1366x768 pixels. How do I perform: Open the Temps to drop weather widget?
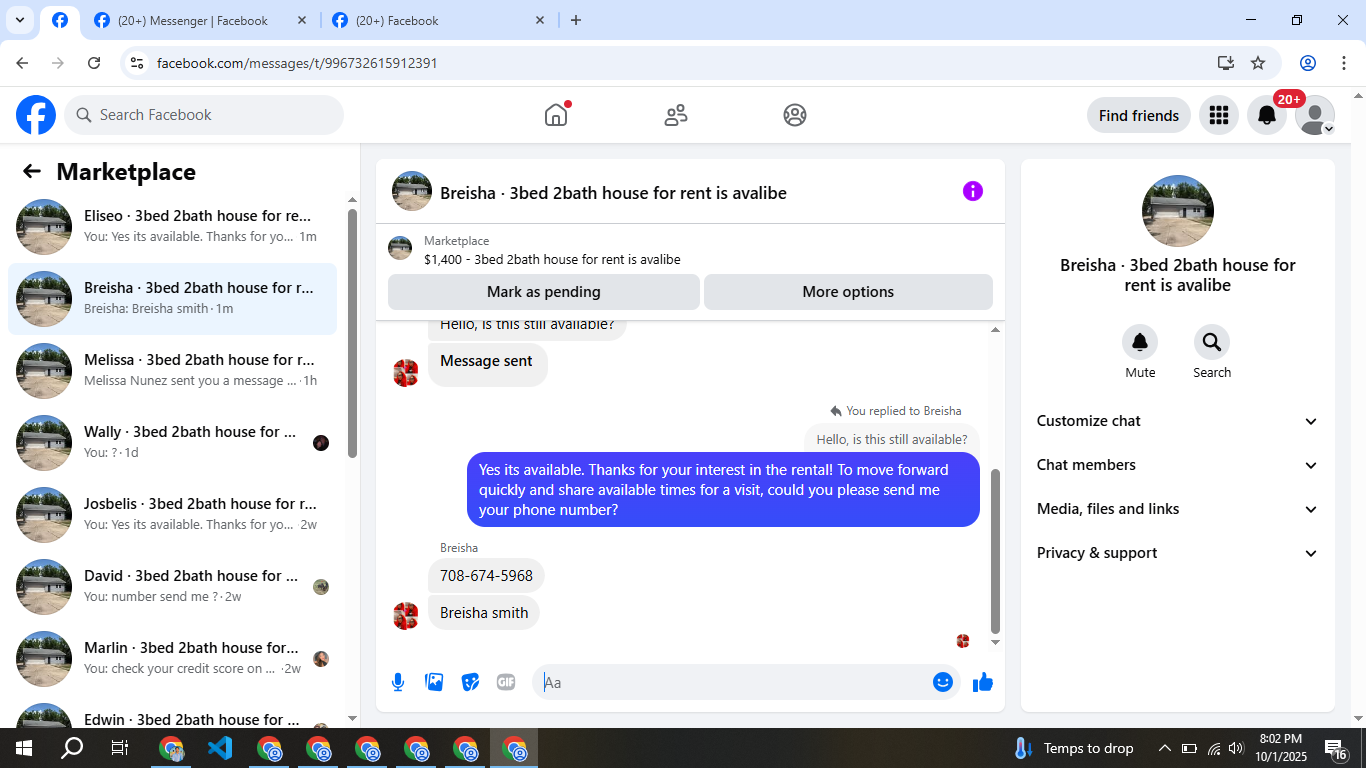(x=1072, y=748)
